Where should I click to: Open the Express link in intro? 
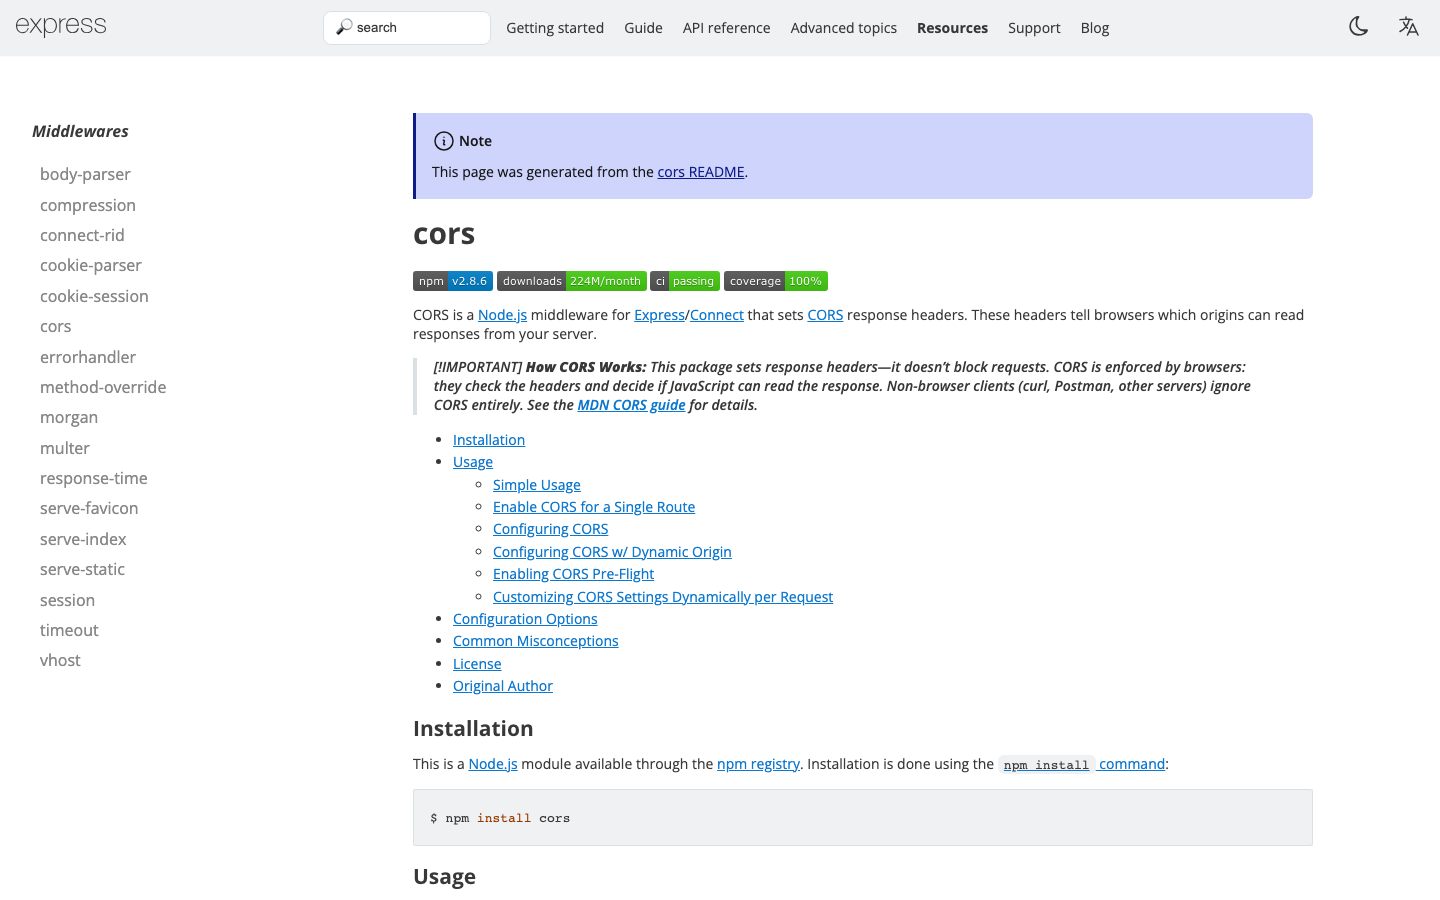pos(659,315)
